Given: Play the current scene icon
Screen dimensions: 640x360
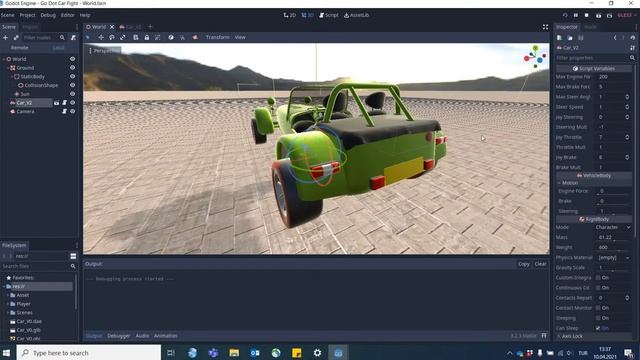Looking at the screenshot, I should (x=598, y=15).
